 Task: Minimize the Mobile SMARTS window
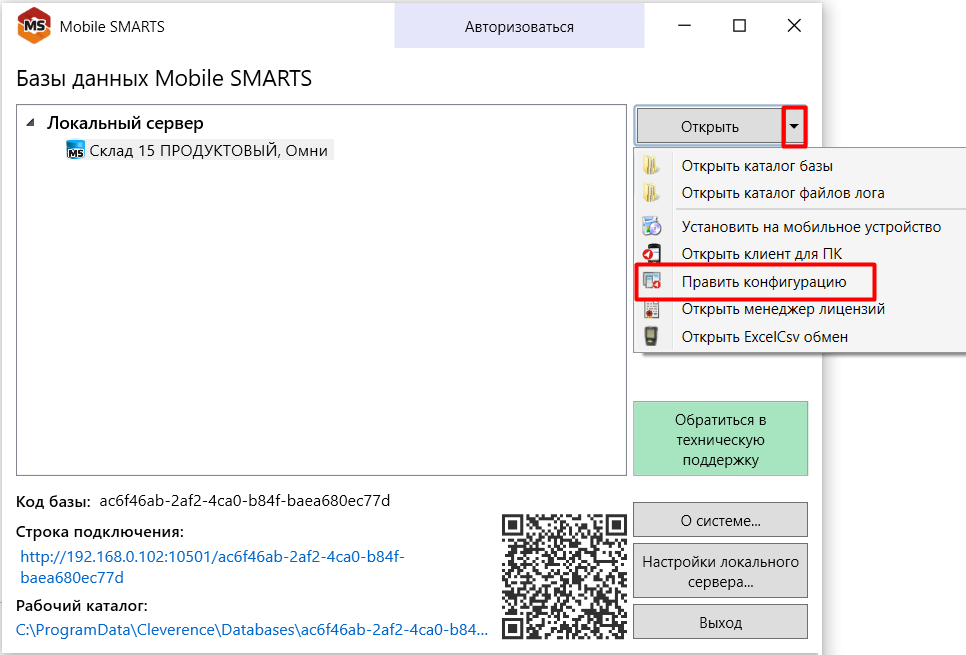[x=684, y=25]
